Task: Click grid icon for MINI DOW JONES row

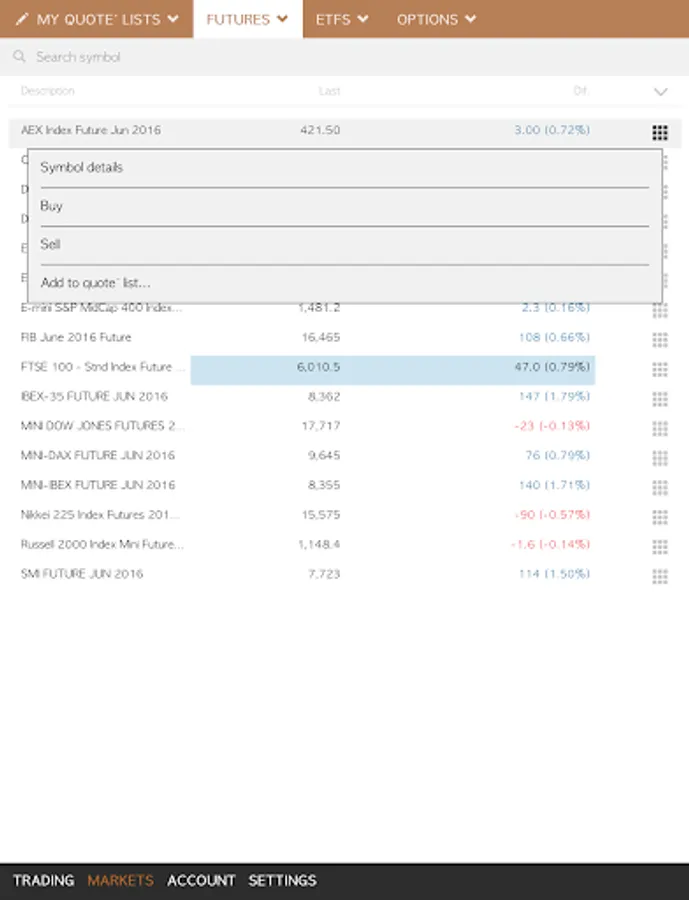Action: 659,428
